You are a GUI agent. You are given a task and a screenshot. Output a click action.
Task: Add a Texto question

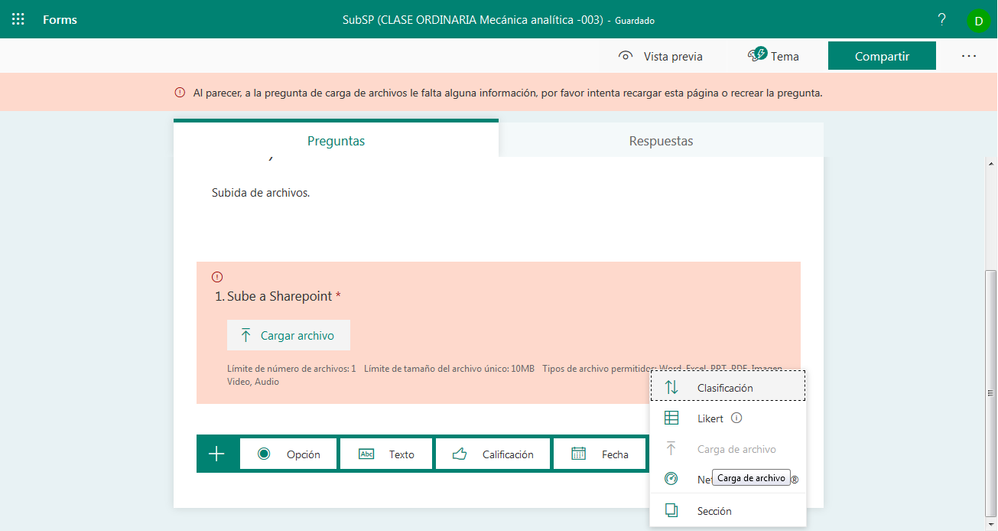coord(386,454)
